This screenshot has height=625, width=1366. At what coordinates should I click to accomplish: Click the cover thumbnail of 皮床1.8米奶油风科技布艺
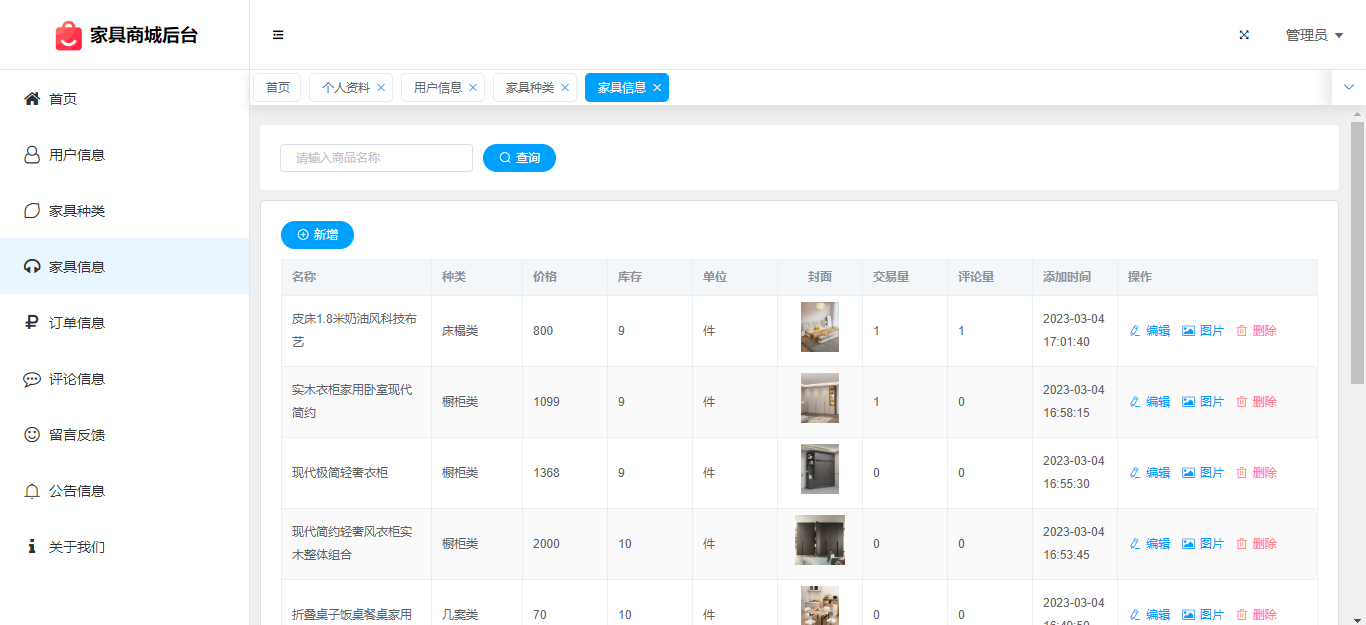coord(819,327)
